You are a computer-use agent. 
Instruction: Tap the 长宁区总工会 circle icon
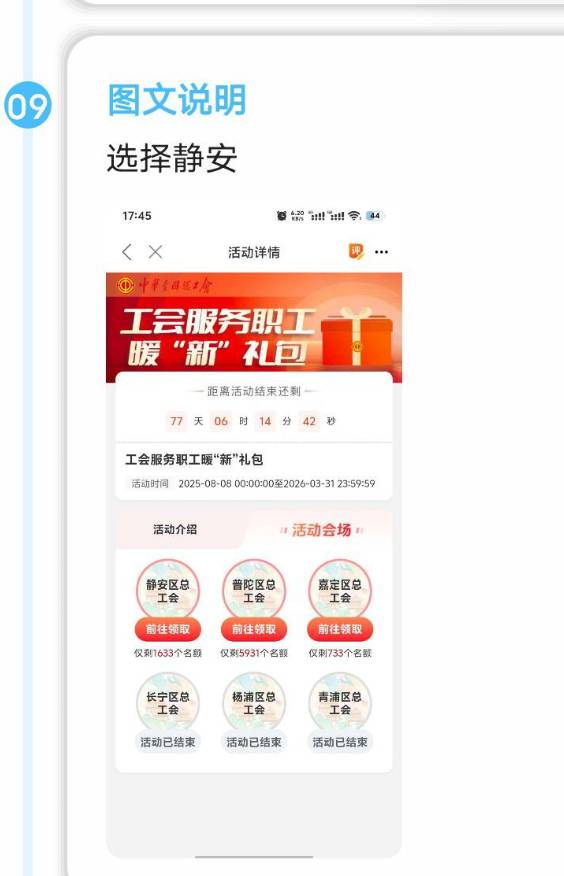tap(168, 703)
